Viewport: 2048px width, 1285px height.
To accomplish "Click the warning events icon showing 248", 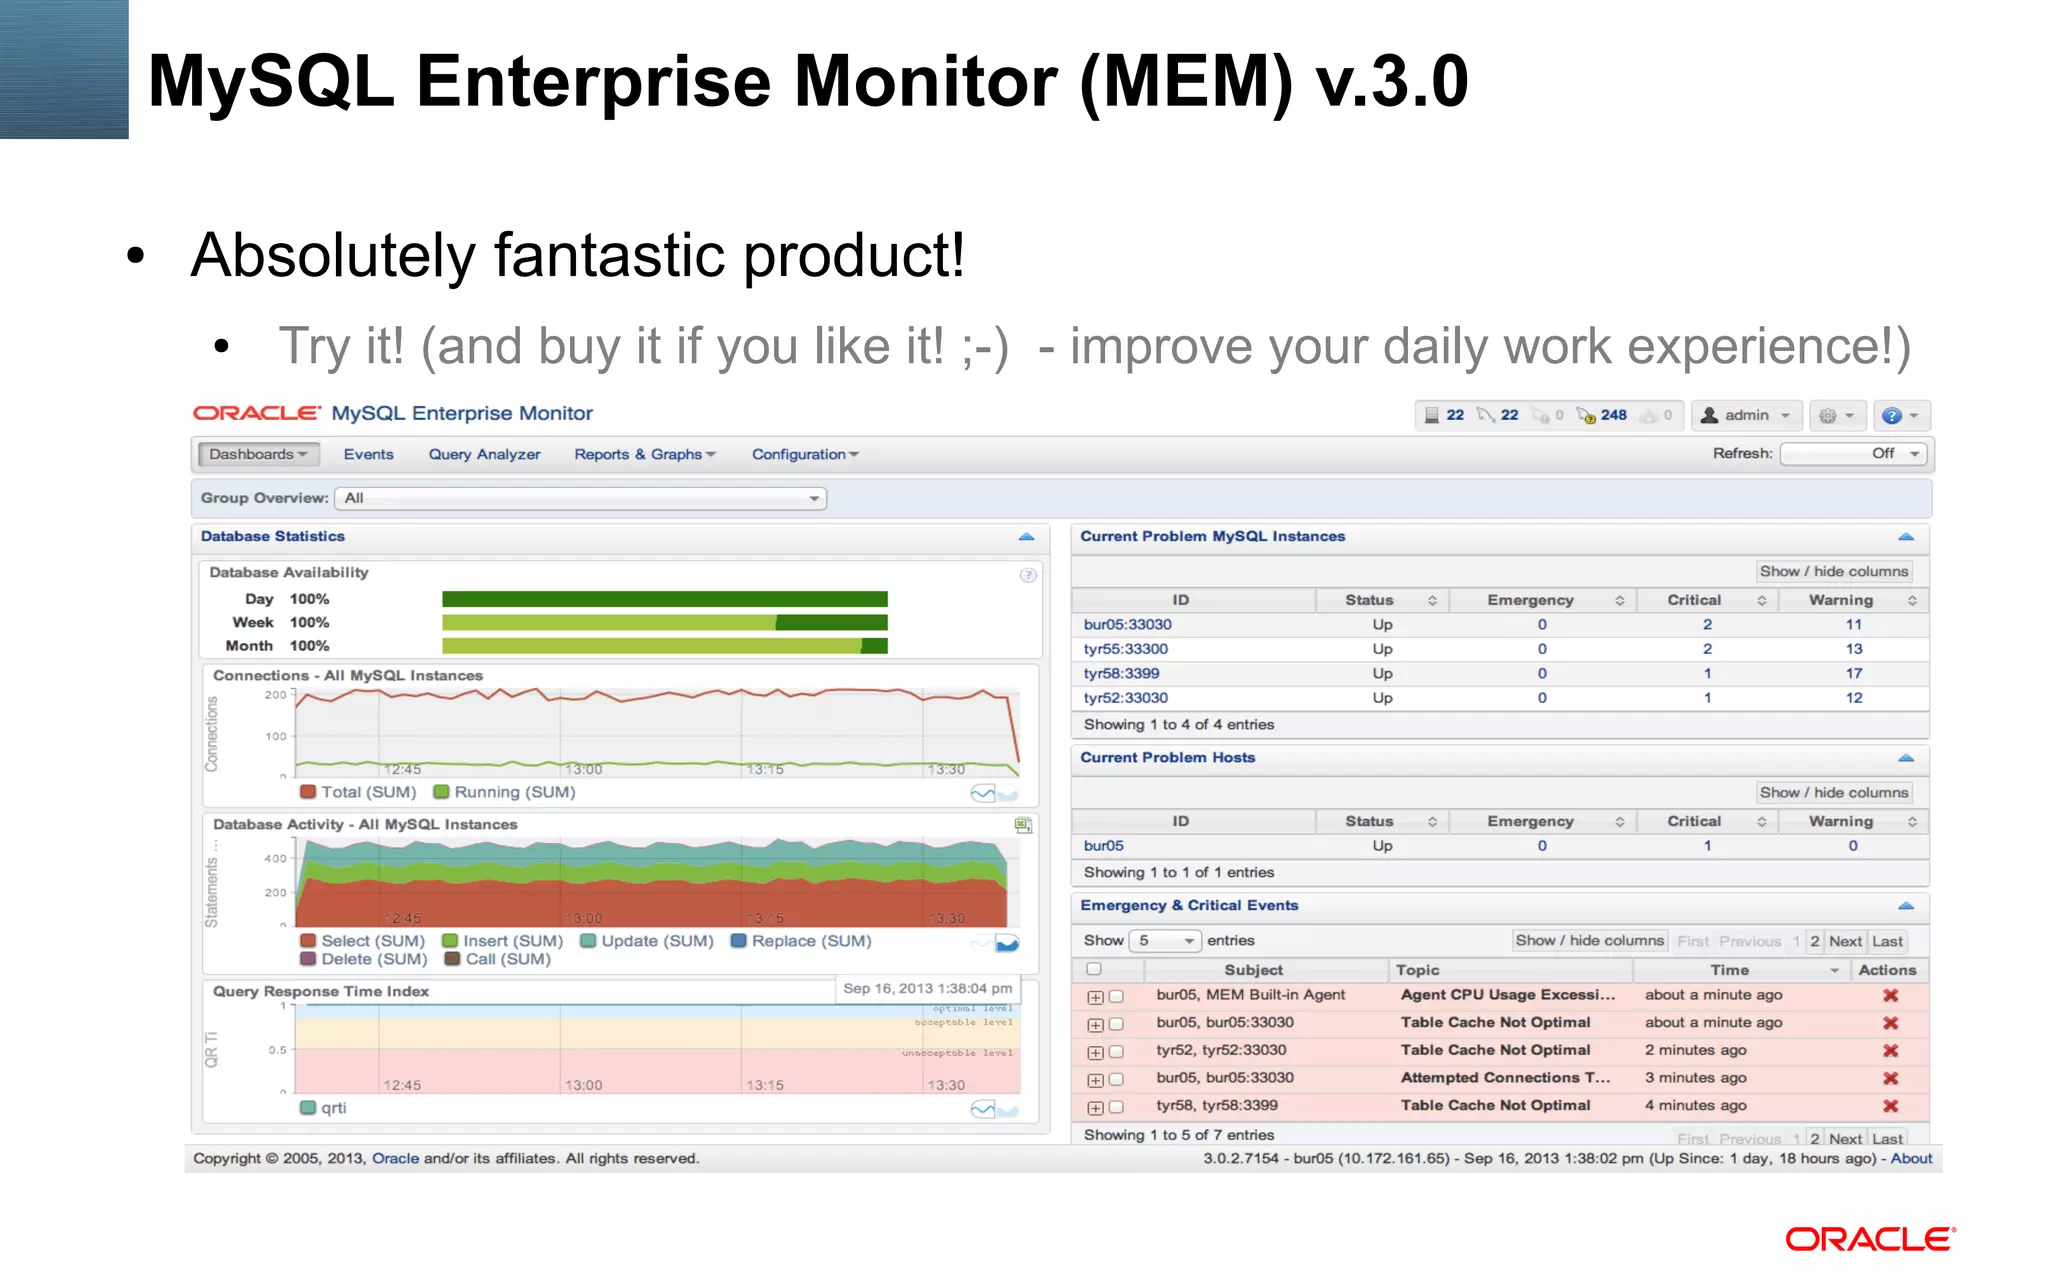I will (x=1586, y=415).
